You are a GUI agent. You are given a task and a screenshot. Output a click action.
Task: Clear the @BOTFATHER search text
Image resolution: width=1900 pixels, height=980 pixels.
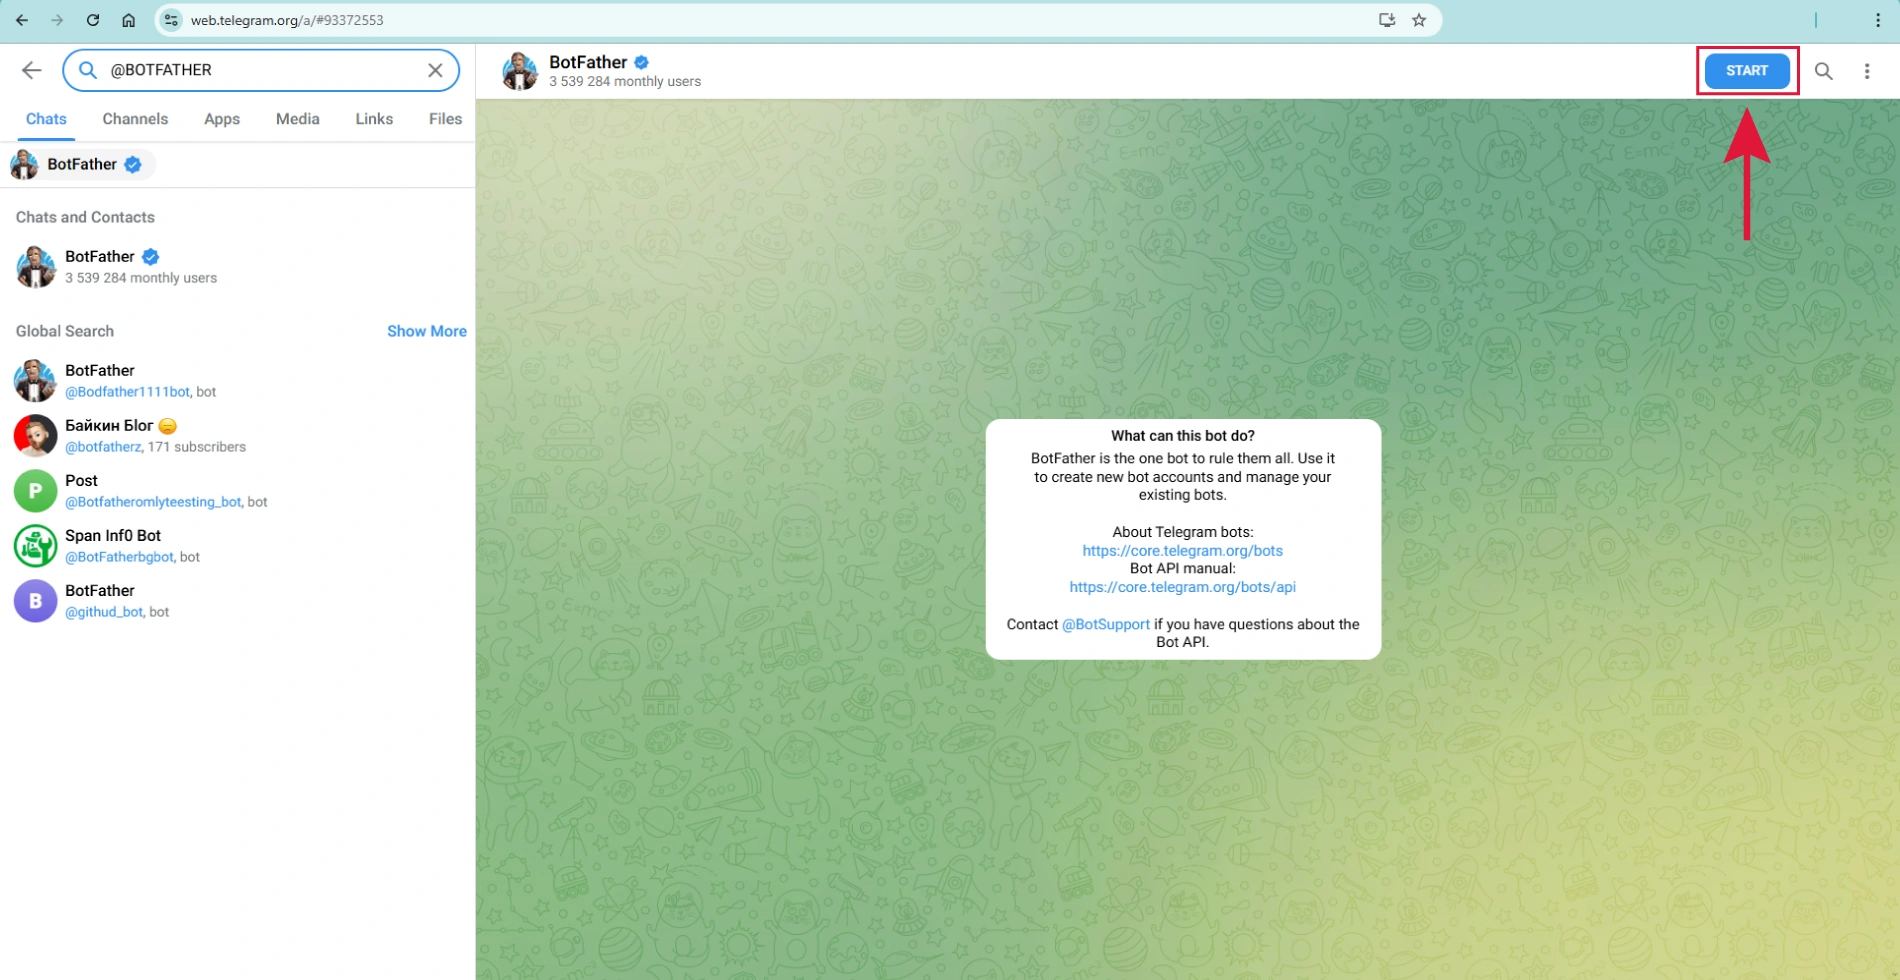coord(435,70)
